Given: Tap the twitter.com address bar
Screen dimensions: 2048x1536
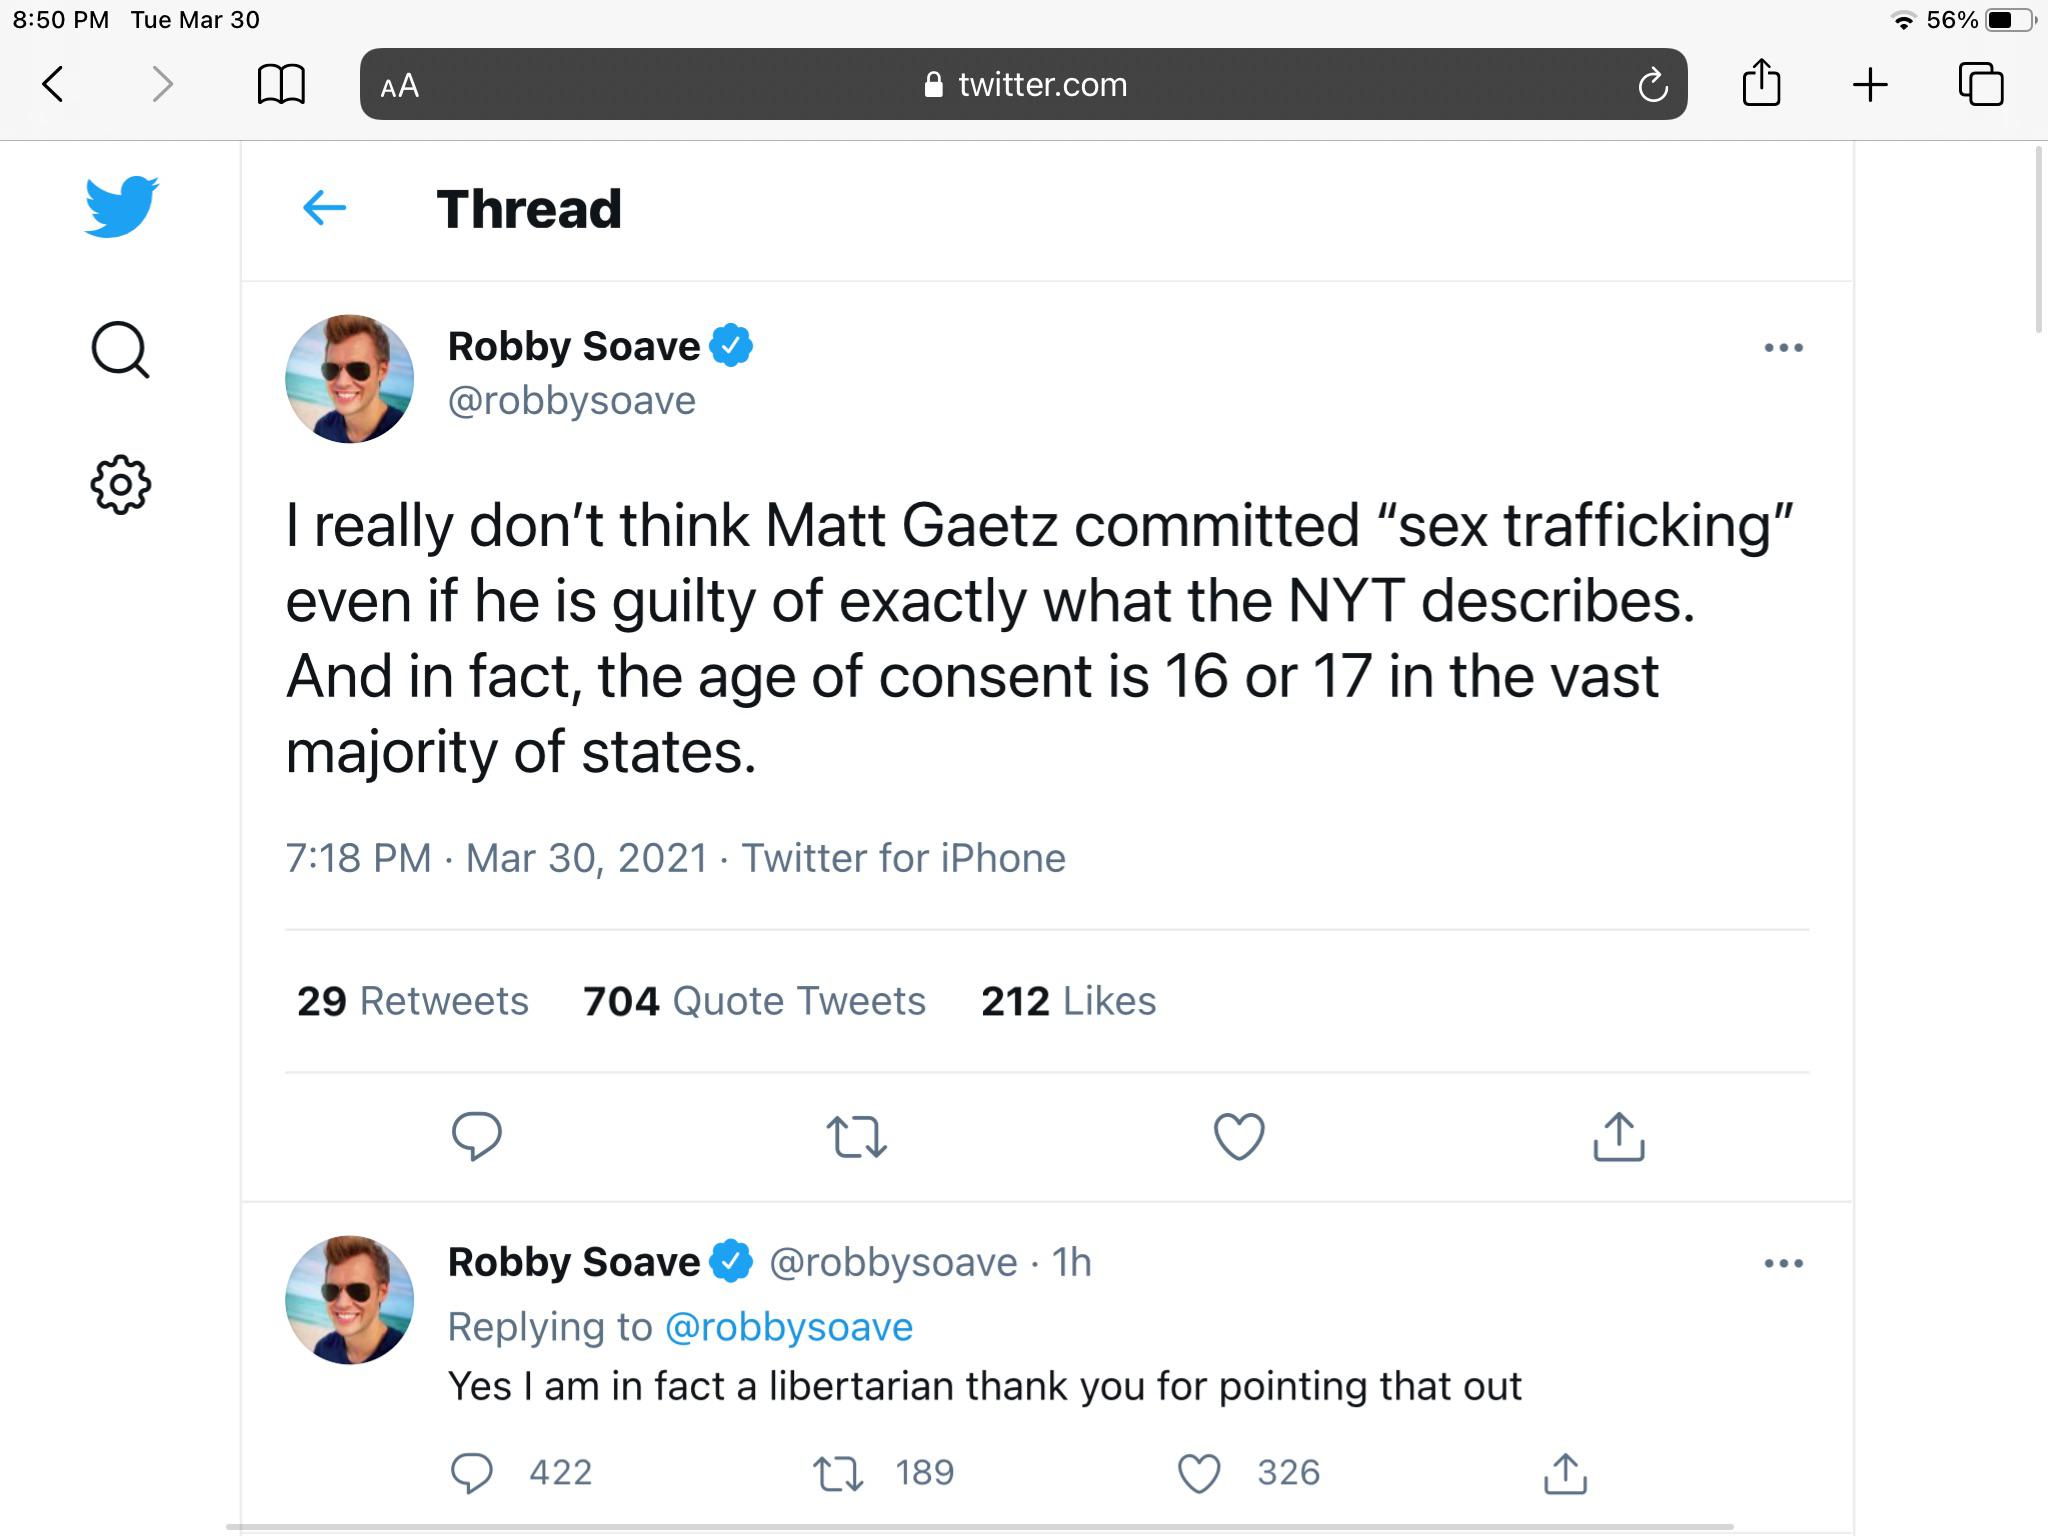Looking at the screenshot, I should click(1024, 84).
